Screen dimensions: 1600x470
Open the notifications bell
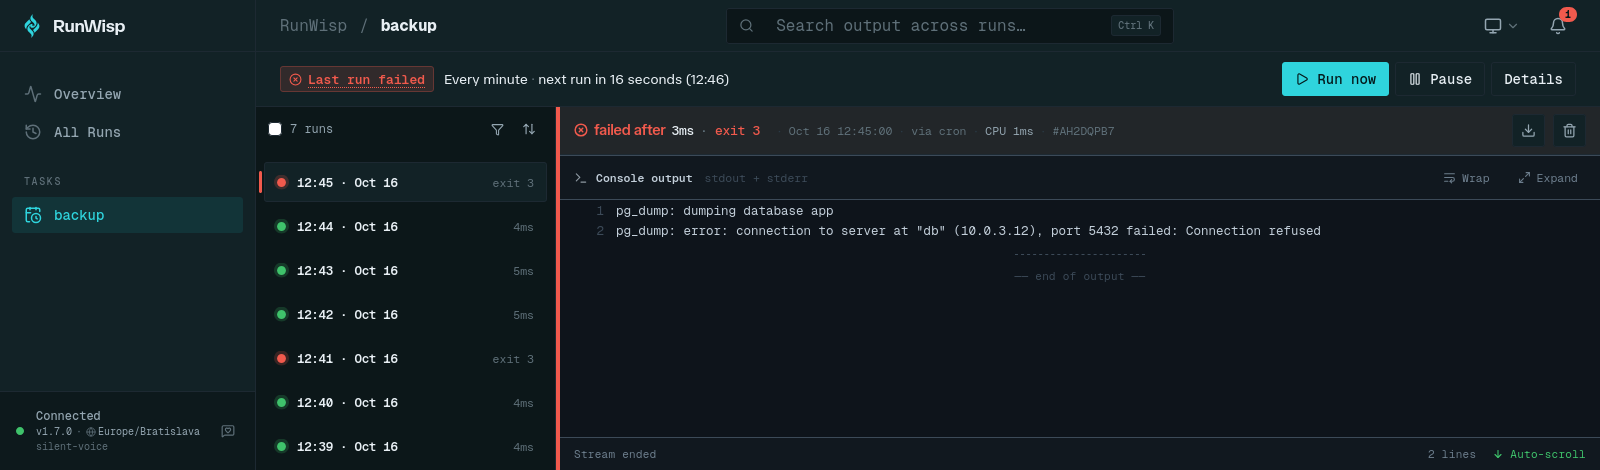pyautogui.click(x=1558, y=26)
